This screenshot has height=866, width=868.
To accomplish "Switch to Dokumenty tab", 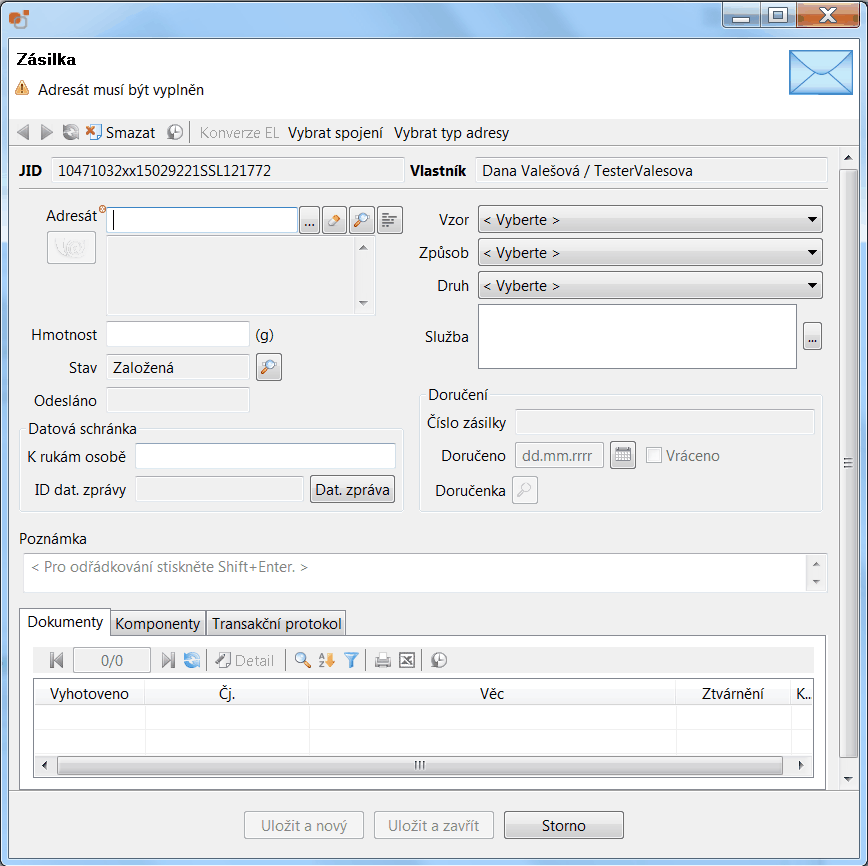I will point(65,622).
